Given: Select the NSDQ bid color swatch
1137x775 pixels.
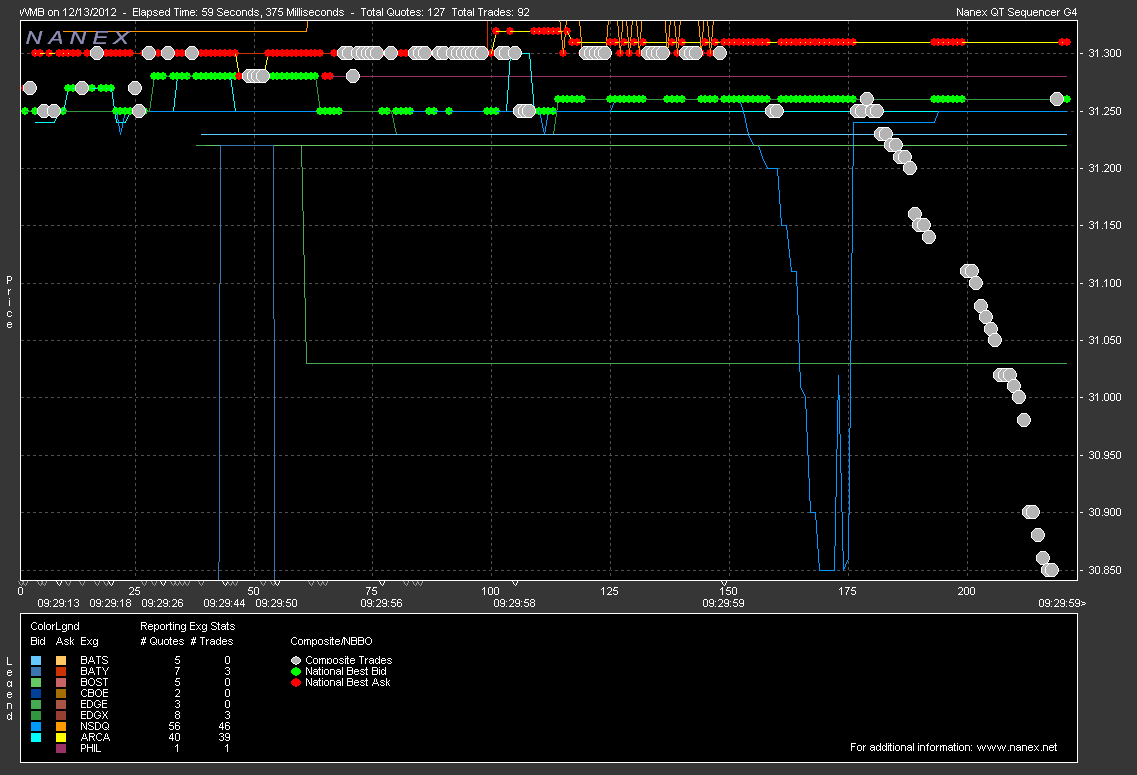Looking at the screenshot, I should coord(36,726).
